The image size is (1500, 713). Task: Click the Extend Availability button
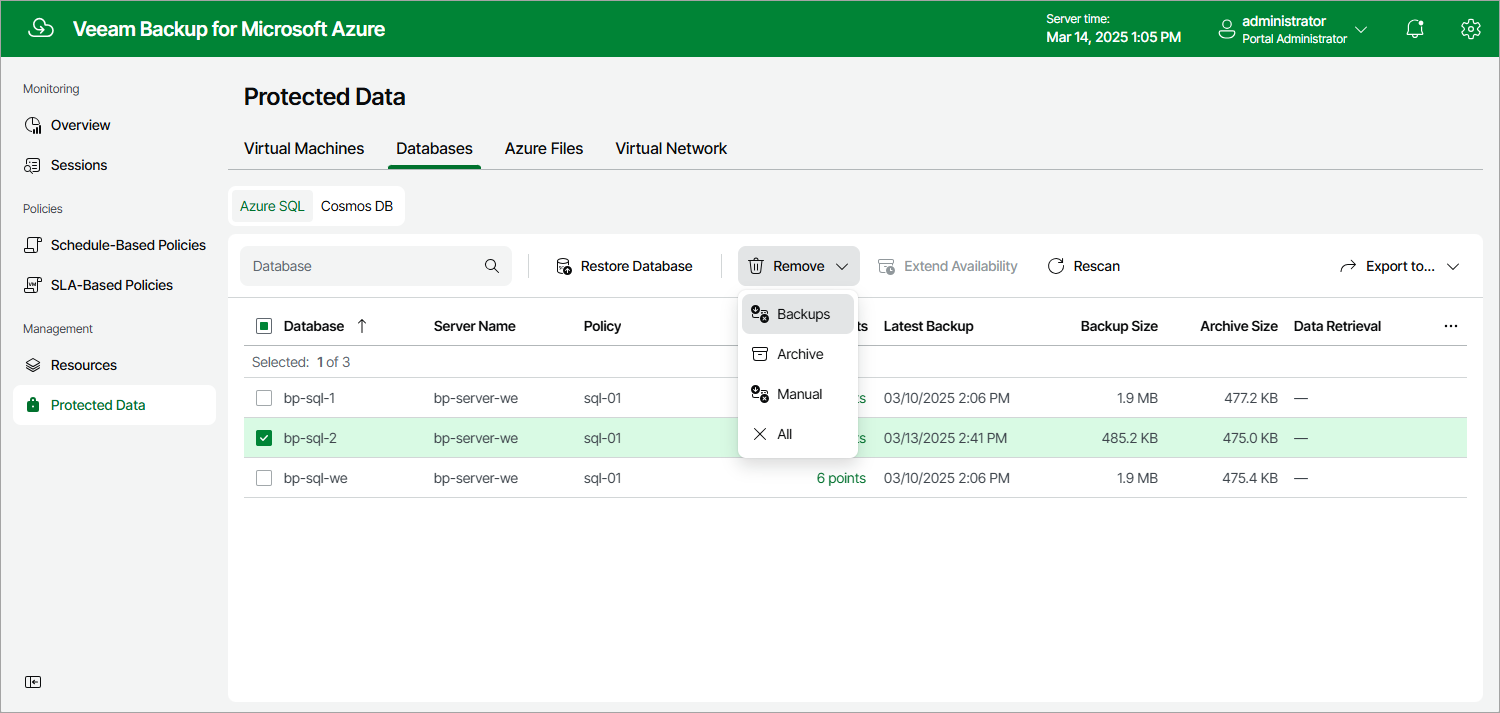pyautogui.click(x=948, y=266)
